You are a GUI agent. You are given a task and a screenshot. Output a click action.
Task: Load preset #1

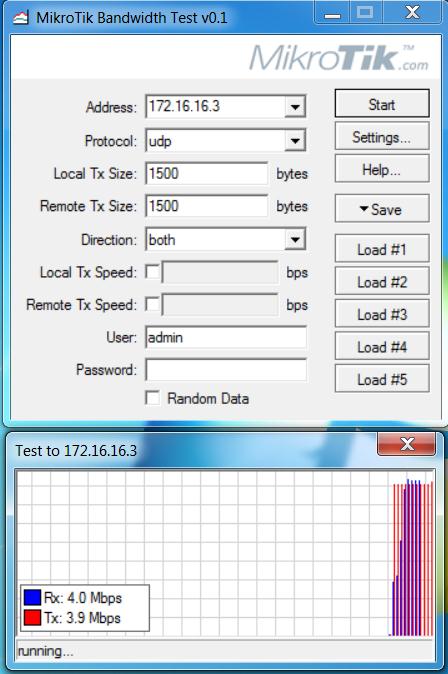pos(382,248)
